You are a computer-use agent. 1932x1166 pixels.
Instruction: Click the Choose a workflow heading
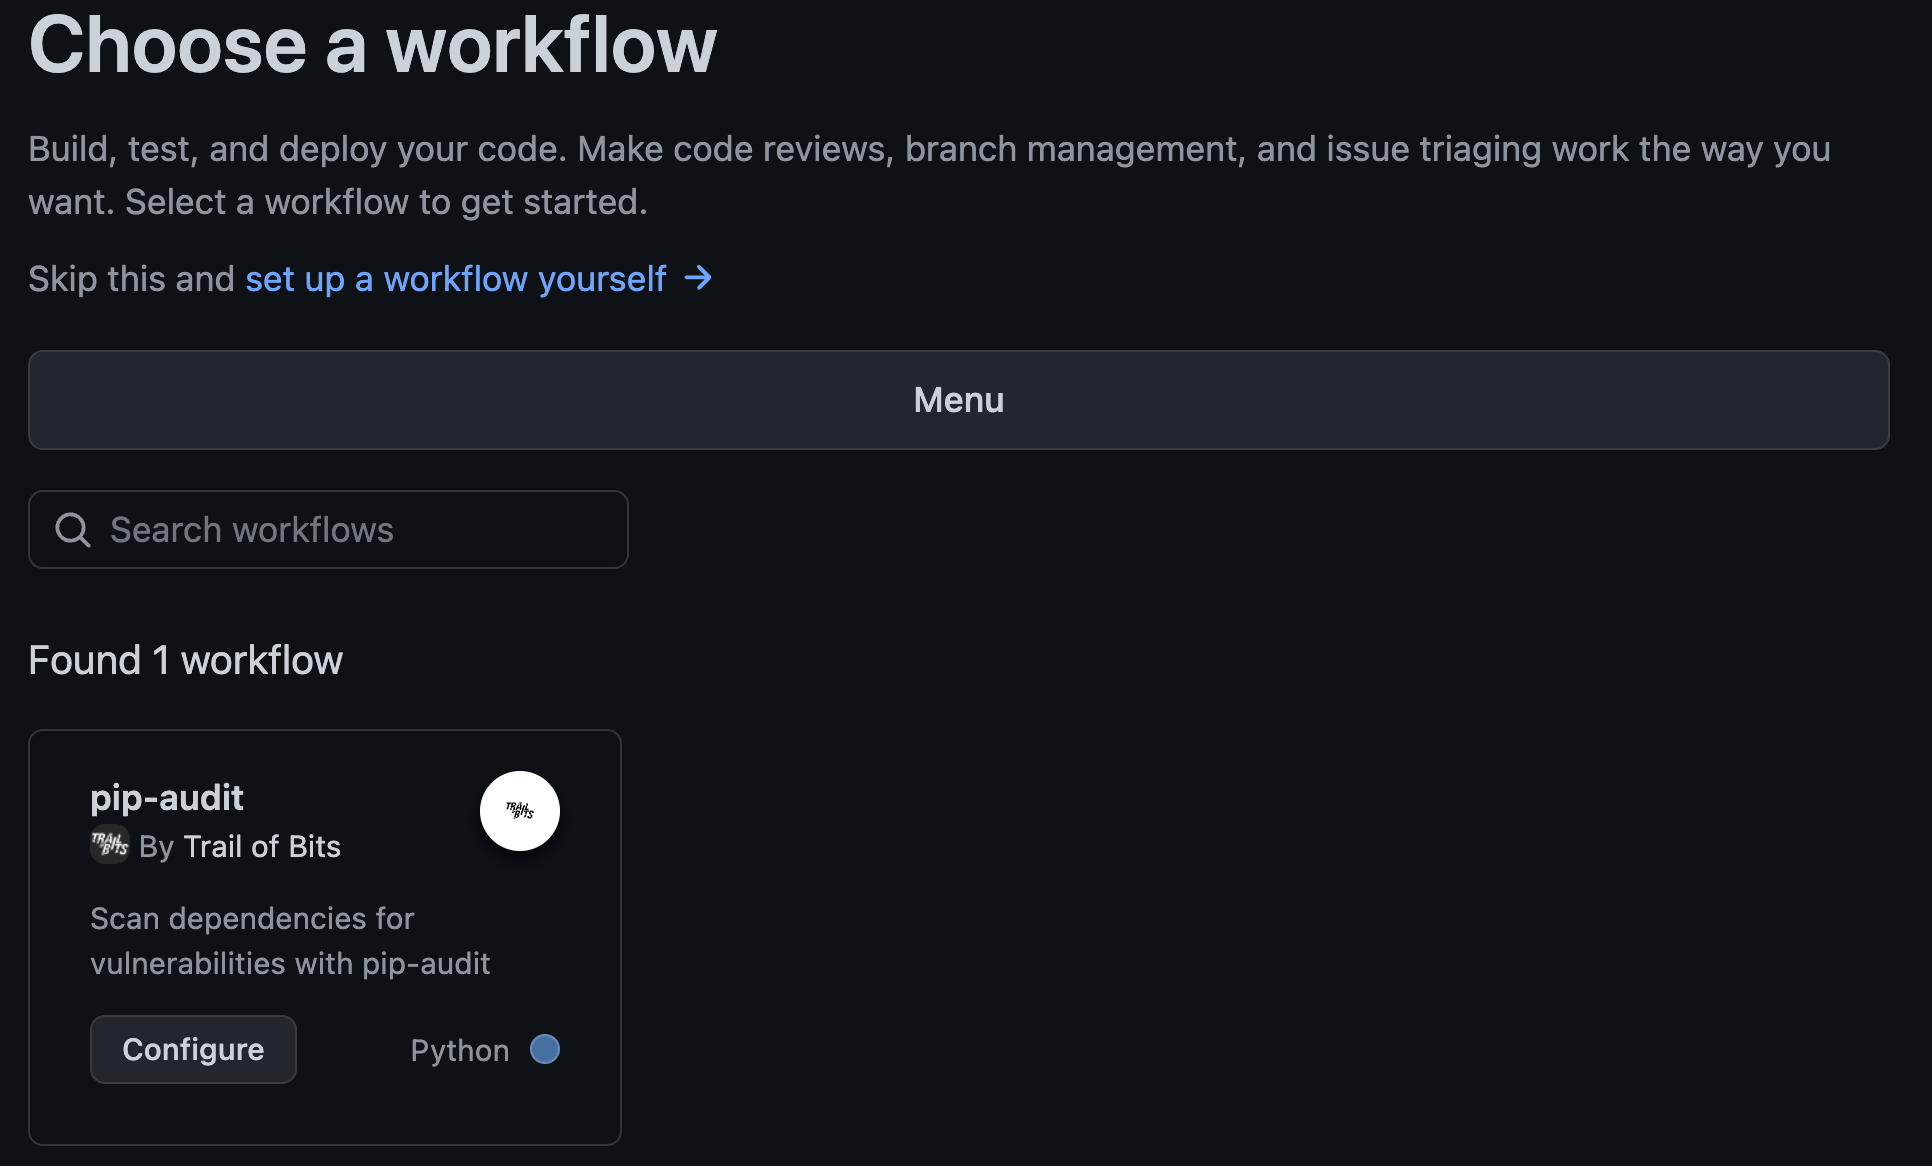click(x=373, y=46)
